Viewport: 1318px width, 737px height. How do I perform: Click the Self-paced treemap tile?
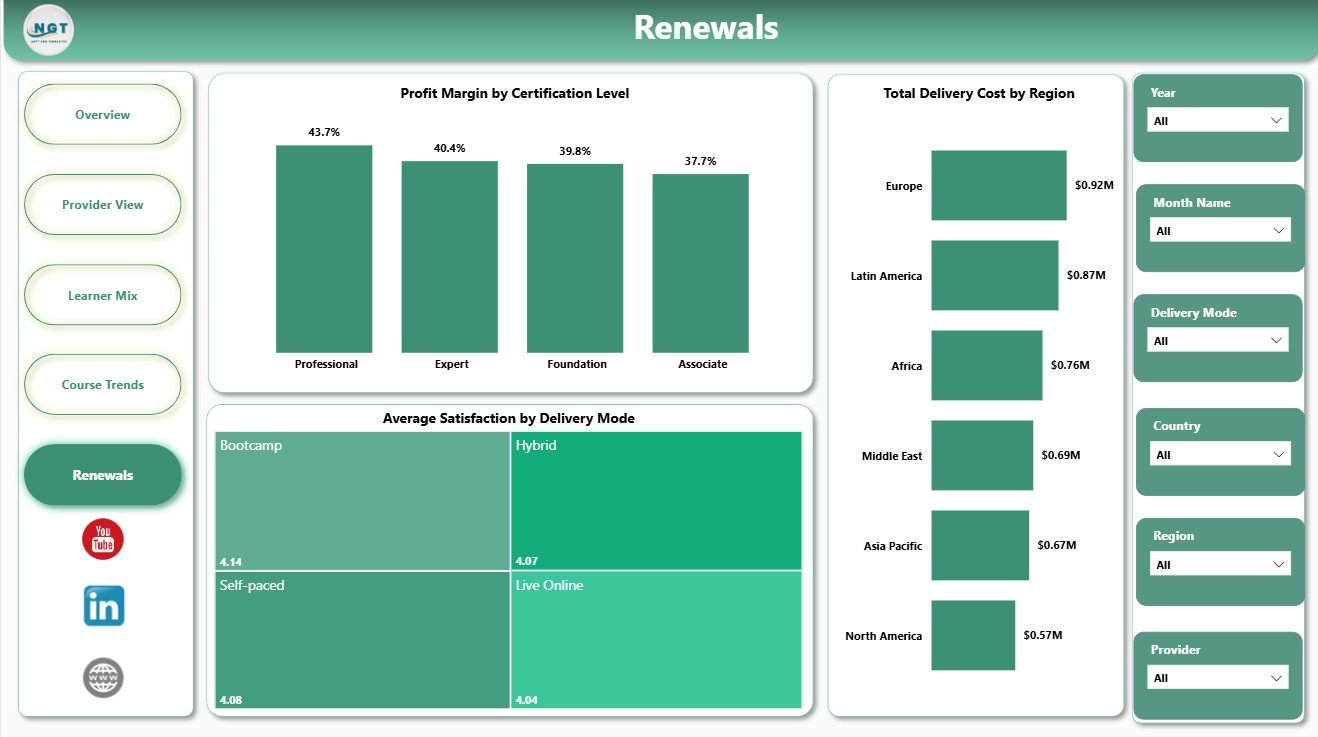pyautogui.click(x=362, y=640)
